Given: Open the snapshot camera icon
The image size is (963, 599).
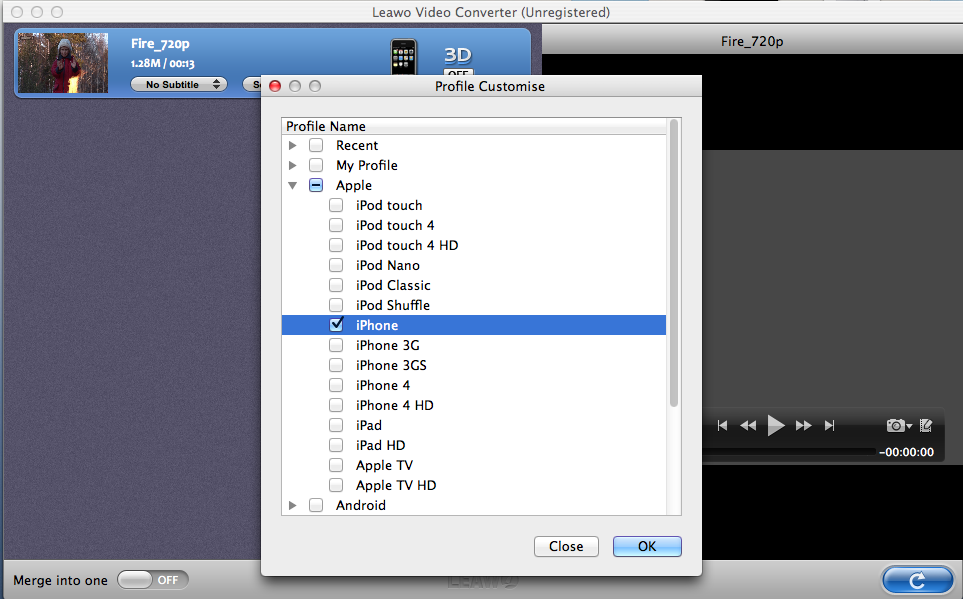Looking at the screenshot, I should [895, 425].
